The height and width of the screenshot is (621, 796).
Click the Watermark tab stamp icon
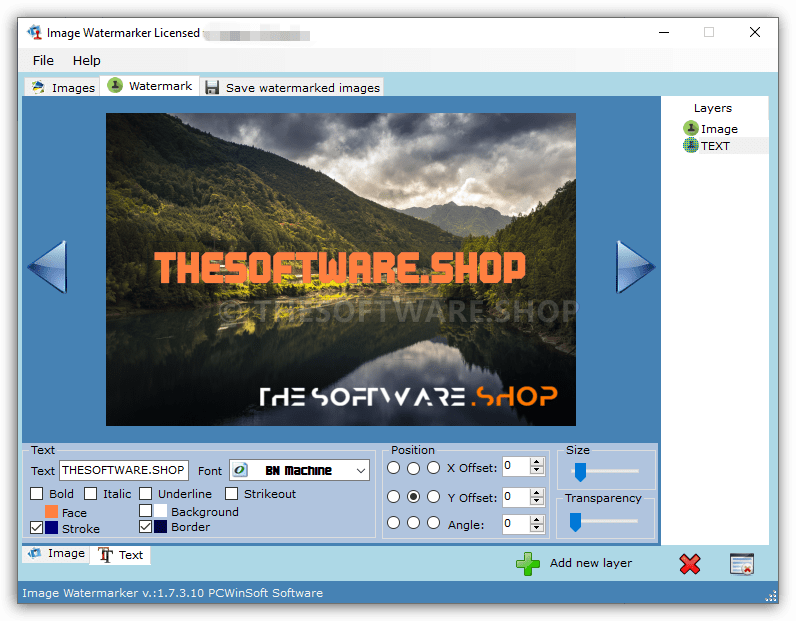[x=115, y=85]
